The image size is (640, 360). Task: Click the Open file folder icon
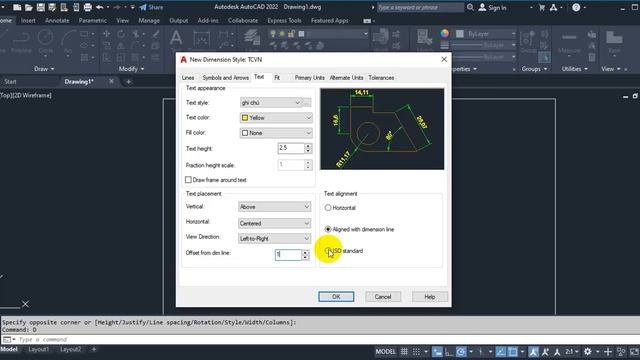[x=29, y=7]
